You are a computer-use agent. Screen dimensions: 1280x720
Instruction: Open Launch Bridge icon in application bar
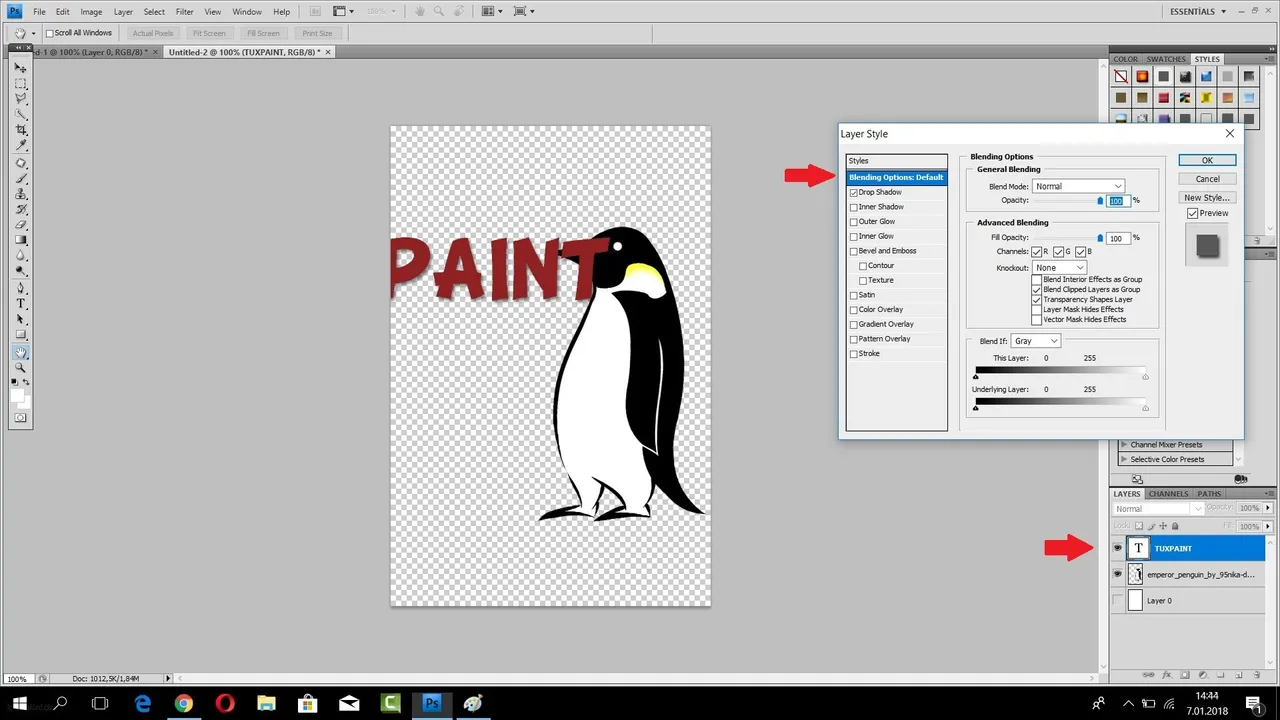pos(315,11)
